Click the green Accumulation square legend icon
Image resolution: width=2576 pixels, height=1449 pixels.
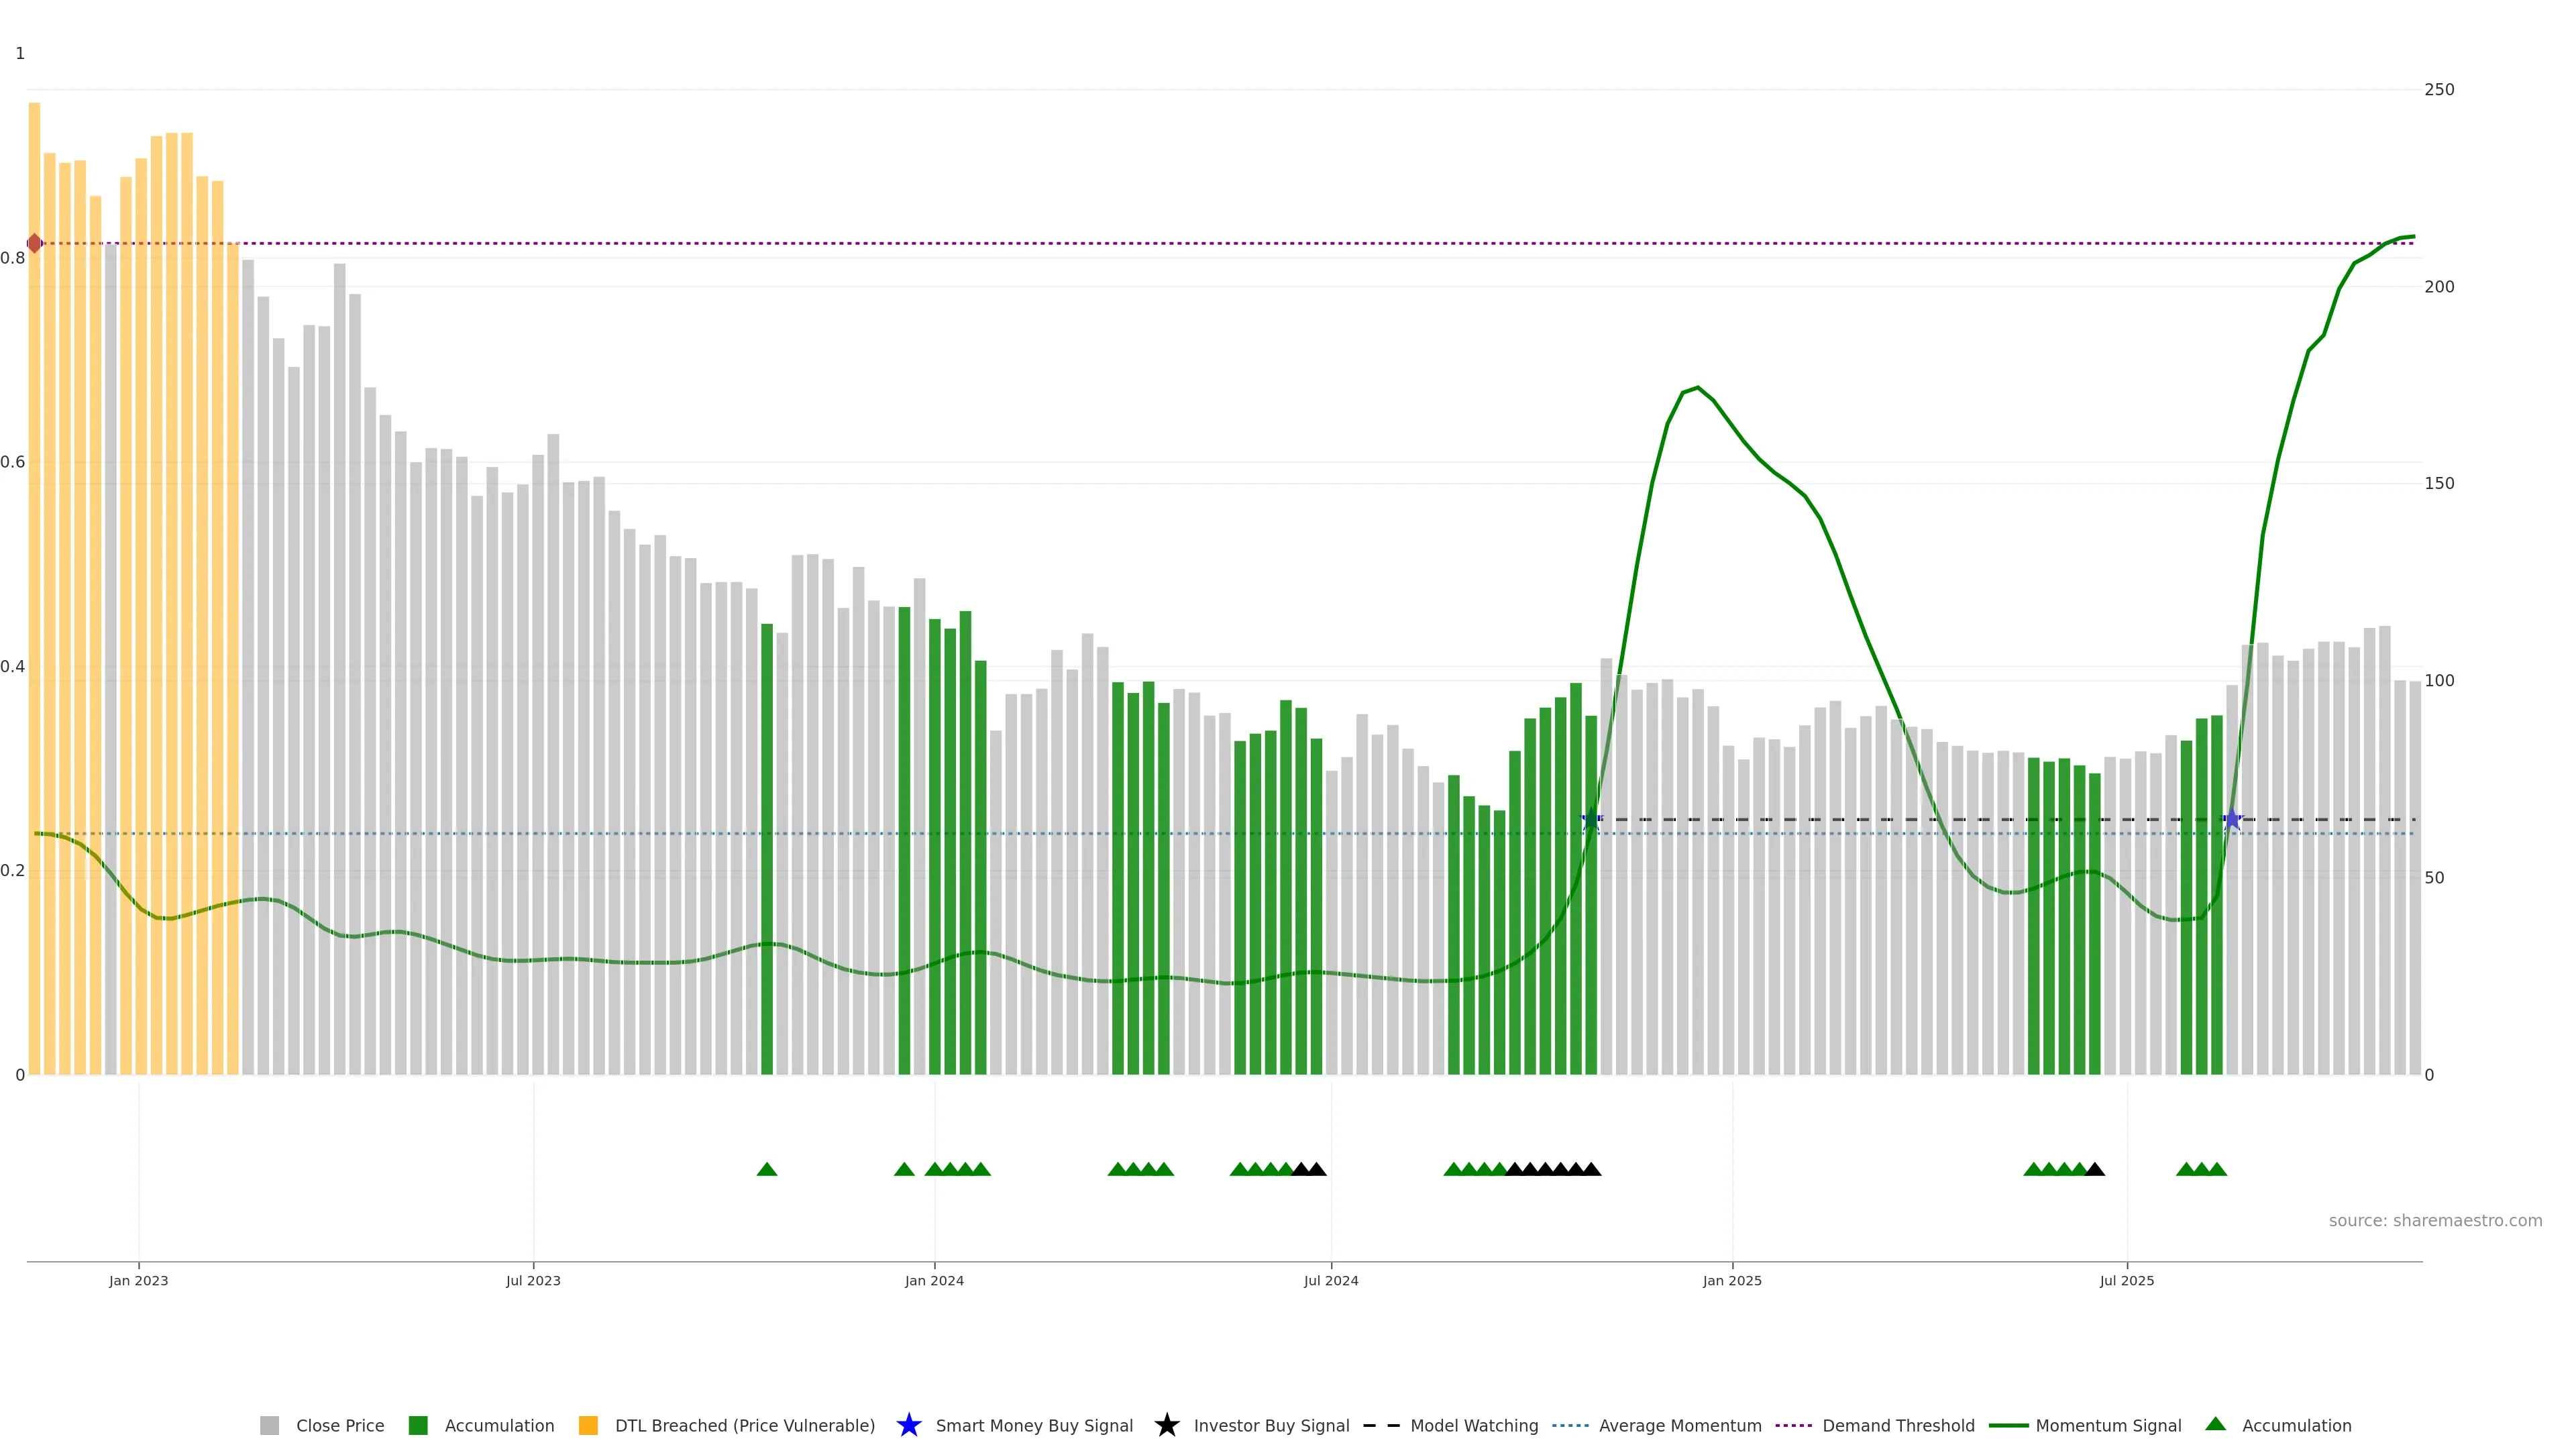point(418,1426)
